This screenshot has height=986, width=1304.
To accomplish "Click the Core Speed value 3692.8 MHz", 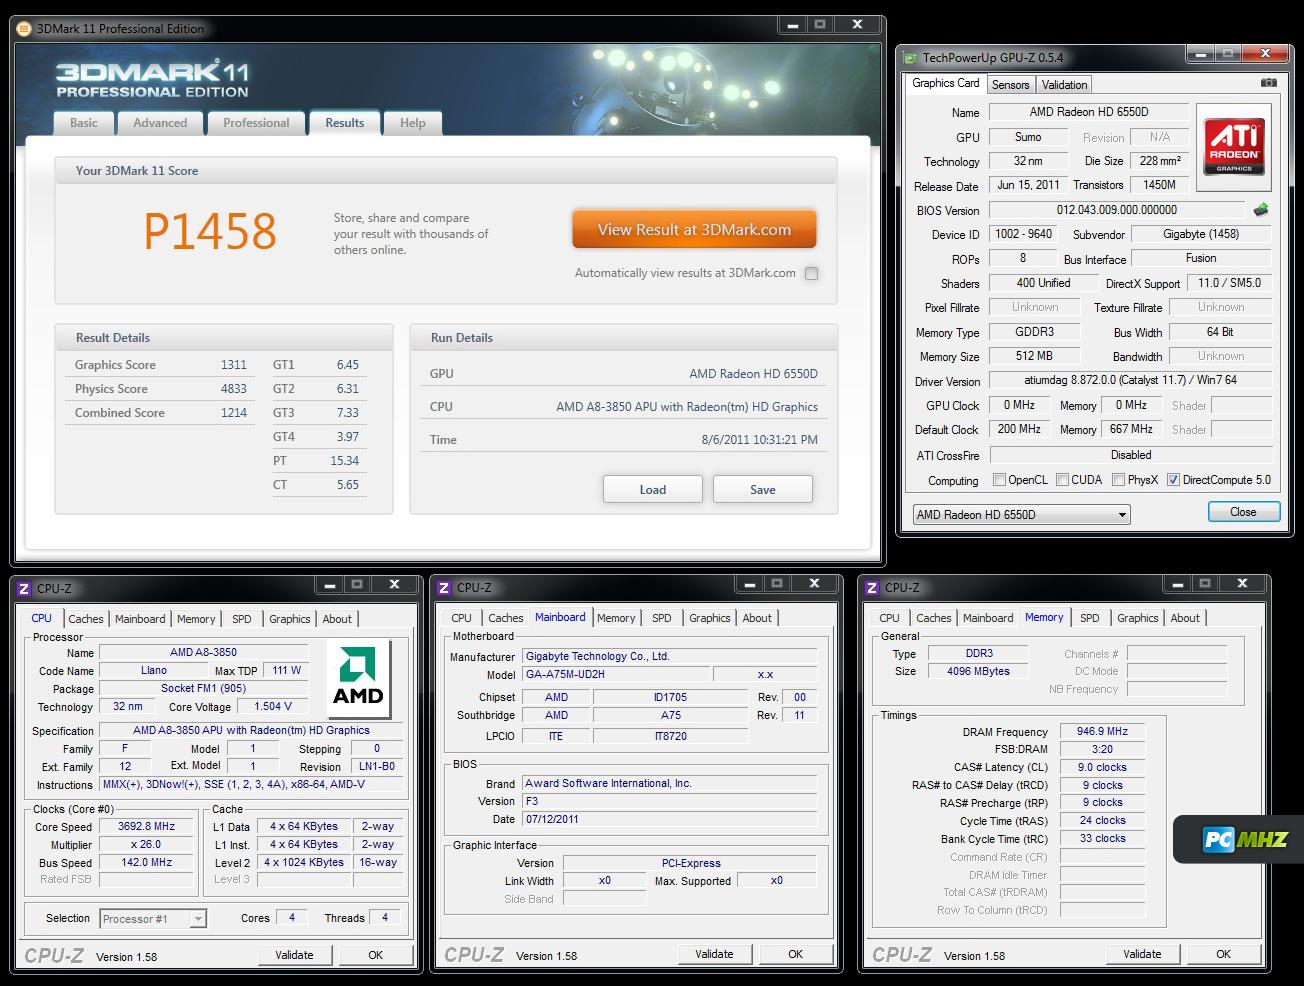I will (x=147, y=827).
